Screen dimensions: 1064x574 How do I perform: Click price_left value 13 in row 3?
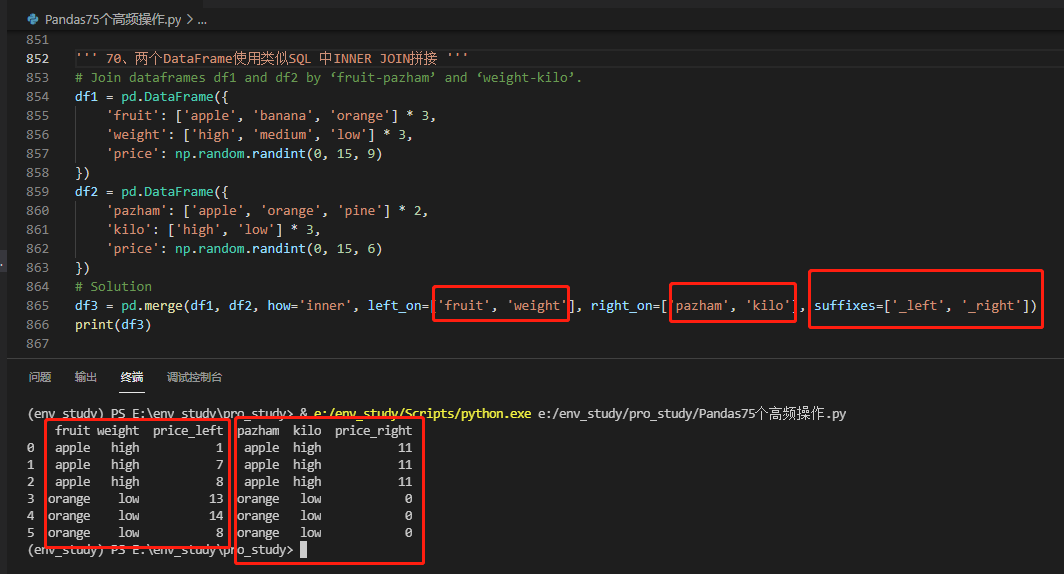(x=216, y=499)
